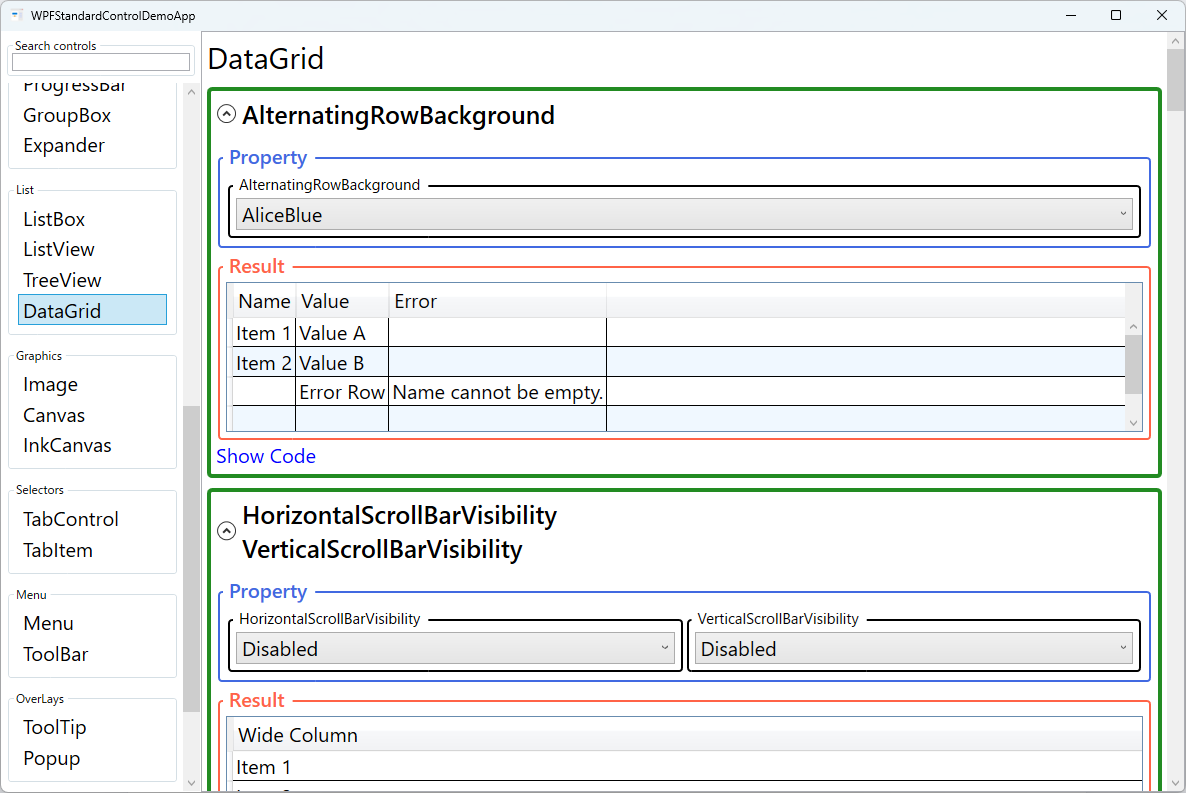Click the sidebar scroll up arrow
The image size is (1186, 793).
click(x=191, y=92)
